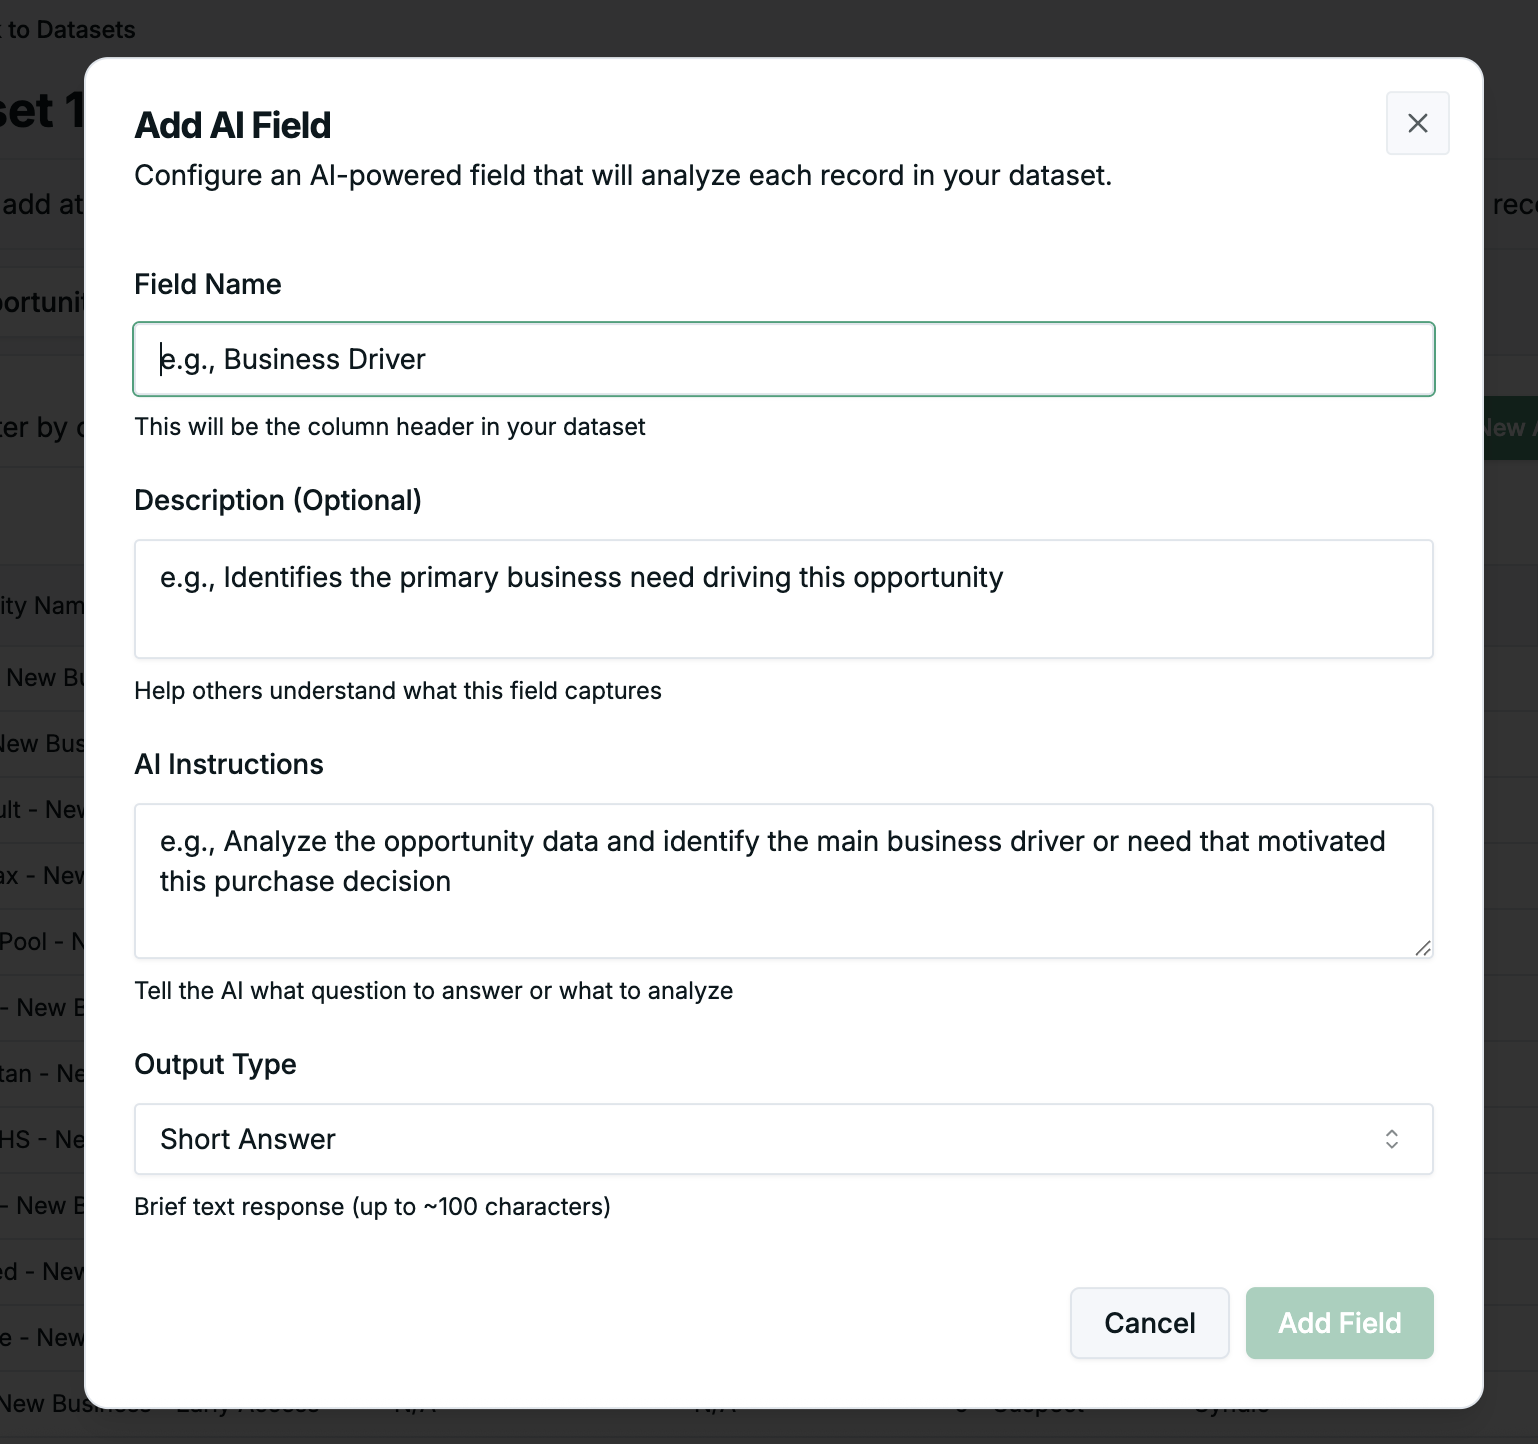Click the Output Type label

215,1064
